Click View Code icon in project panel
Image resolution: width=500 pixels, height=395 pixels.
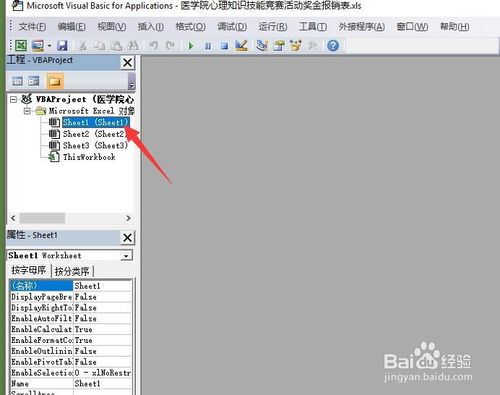pos(17,81)
